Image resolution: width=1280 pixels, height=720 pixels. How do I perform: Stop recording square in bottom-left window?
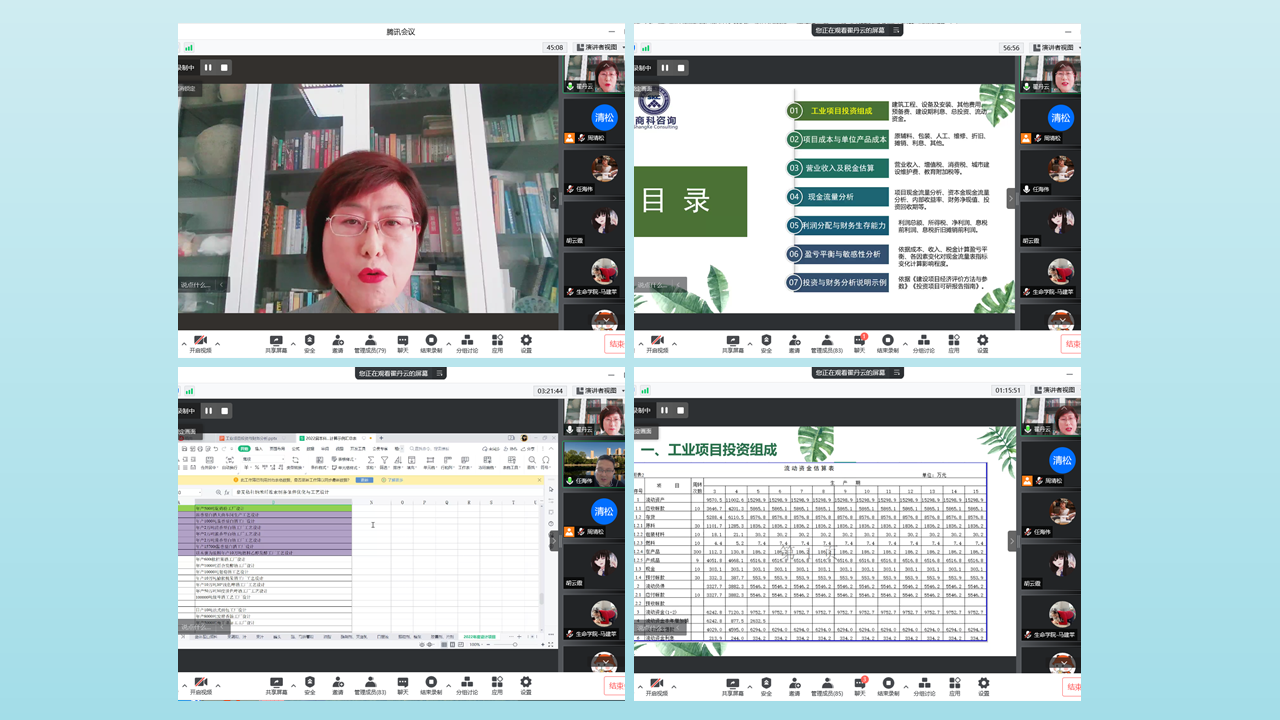[224, 410]
